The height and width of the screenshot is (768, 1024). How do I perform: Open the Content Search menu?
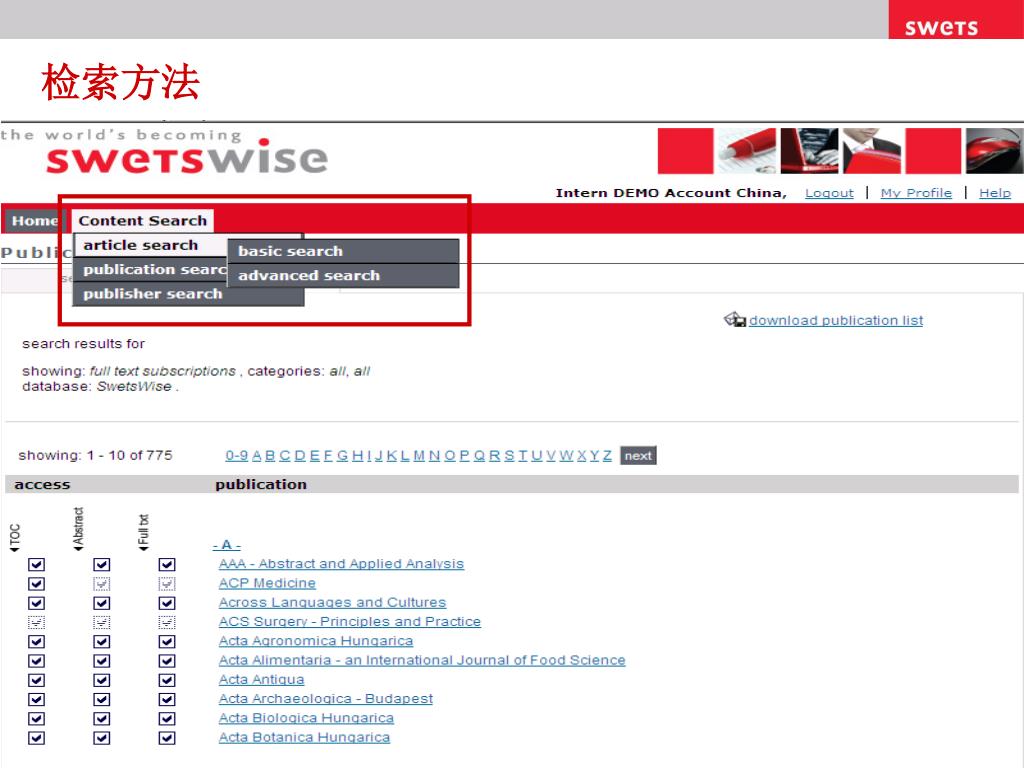point(142,221)
